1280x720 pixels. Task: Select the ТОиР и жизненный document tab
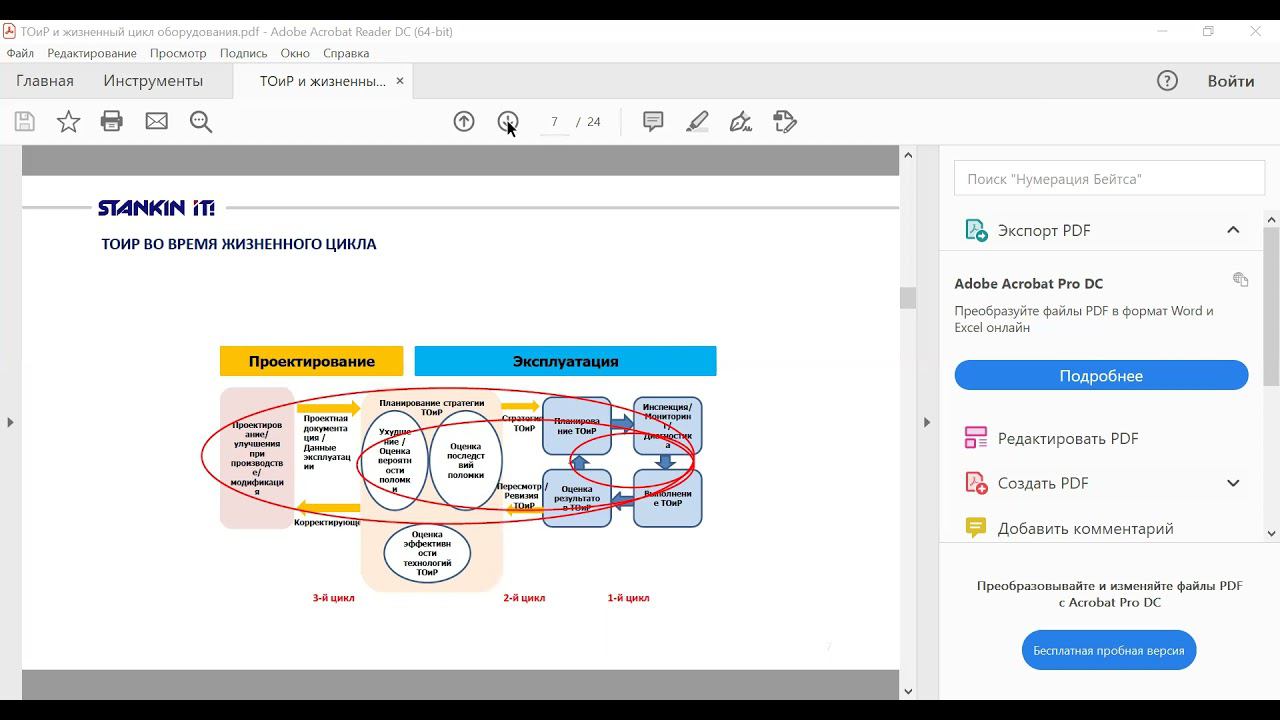[x=322, y=81]
